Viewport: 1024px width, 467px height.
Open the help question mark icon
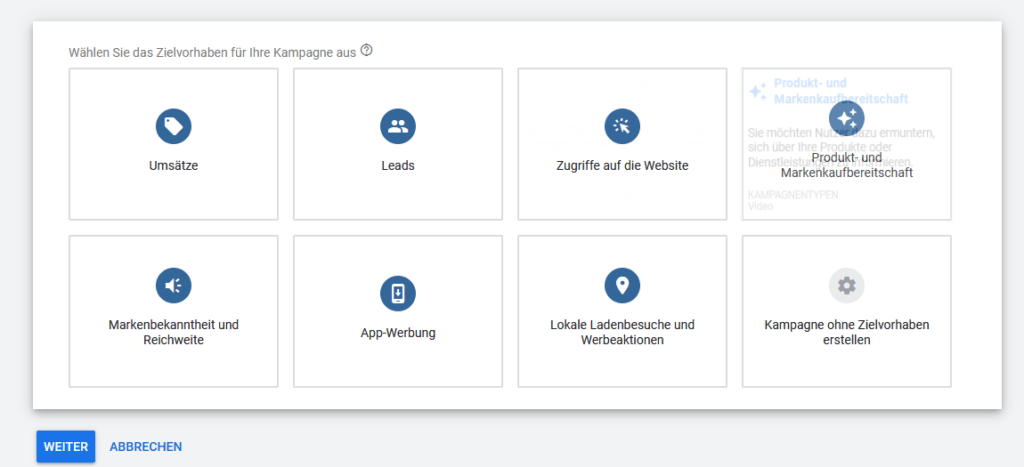(x=366, y=50)
